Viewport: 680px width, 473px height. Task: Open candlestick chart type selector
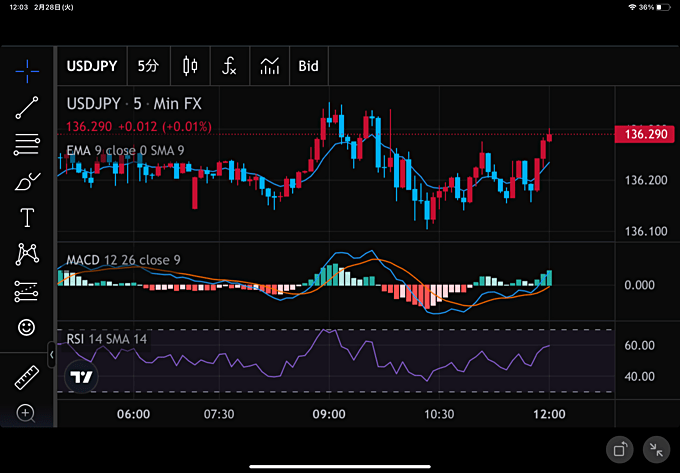click(x=190, y=66)
